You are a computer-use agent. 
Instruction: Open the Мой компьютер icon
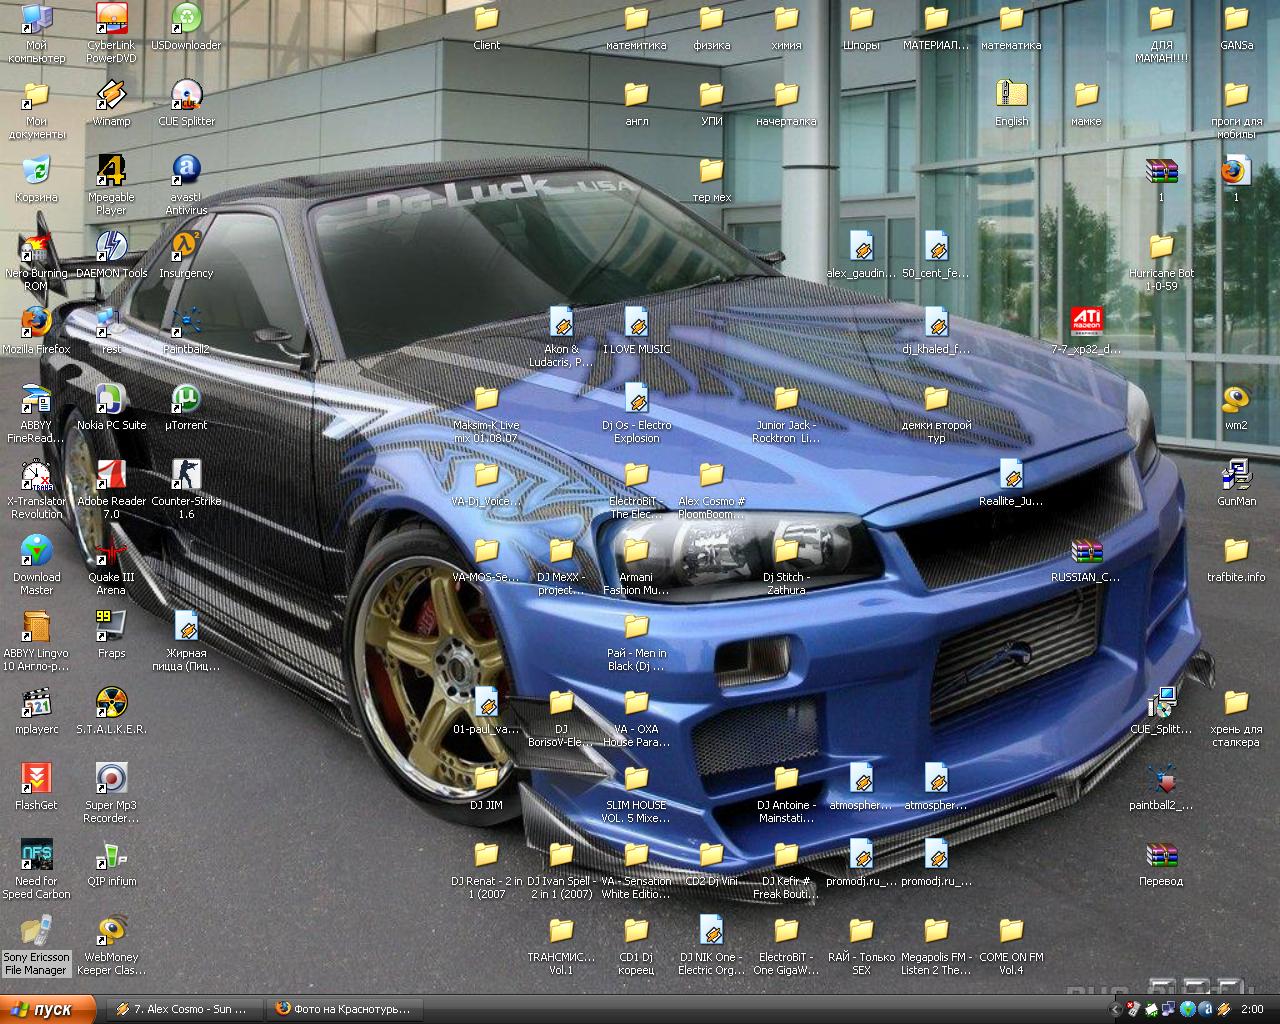36,34
